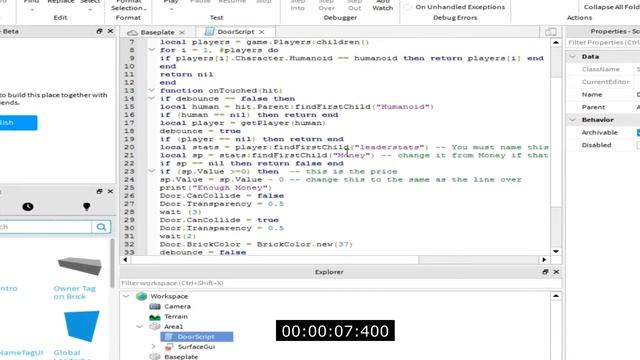Click the Owner Tag on Brick link
The width and height of the screenshot is (640, 360).
[x=74, y=292]
